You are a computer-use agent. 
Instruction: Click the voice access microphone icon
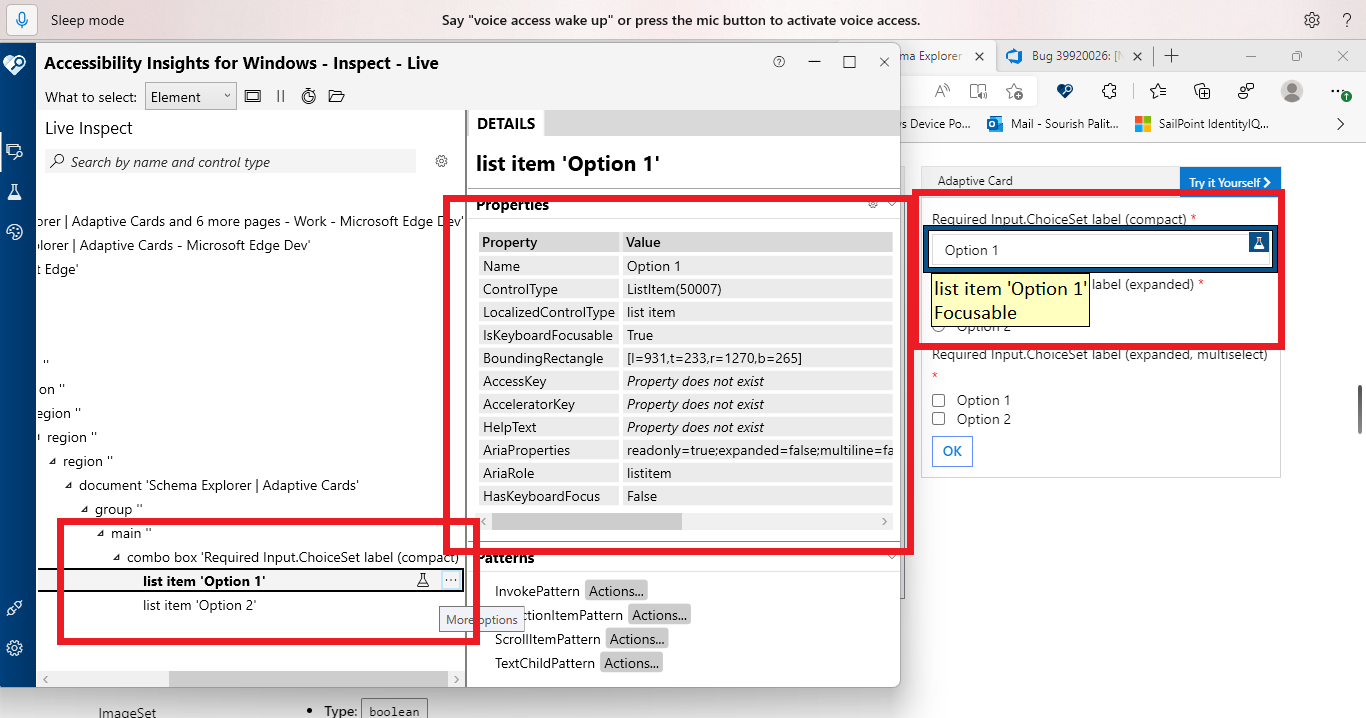(21, 20)
